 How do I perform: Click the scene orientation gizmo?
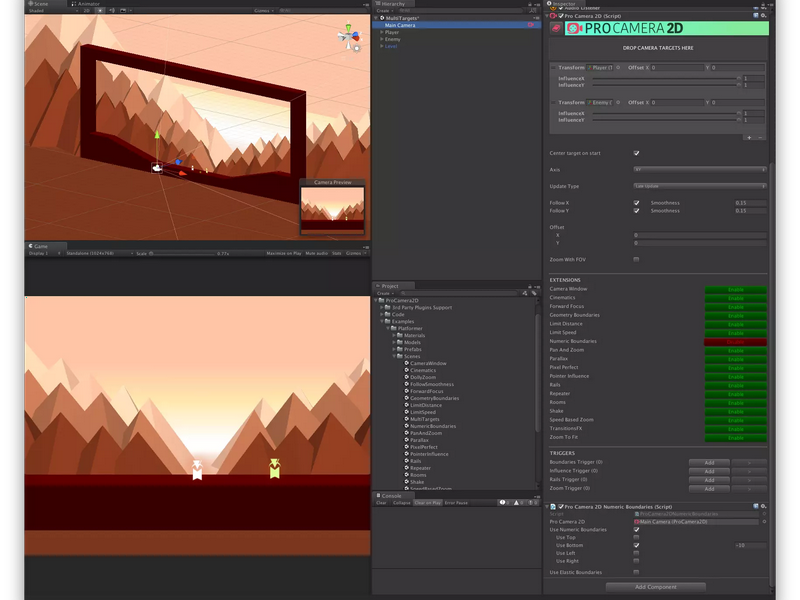[x=349, y=37]
